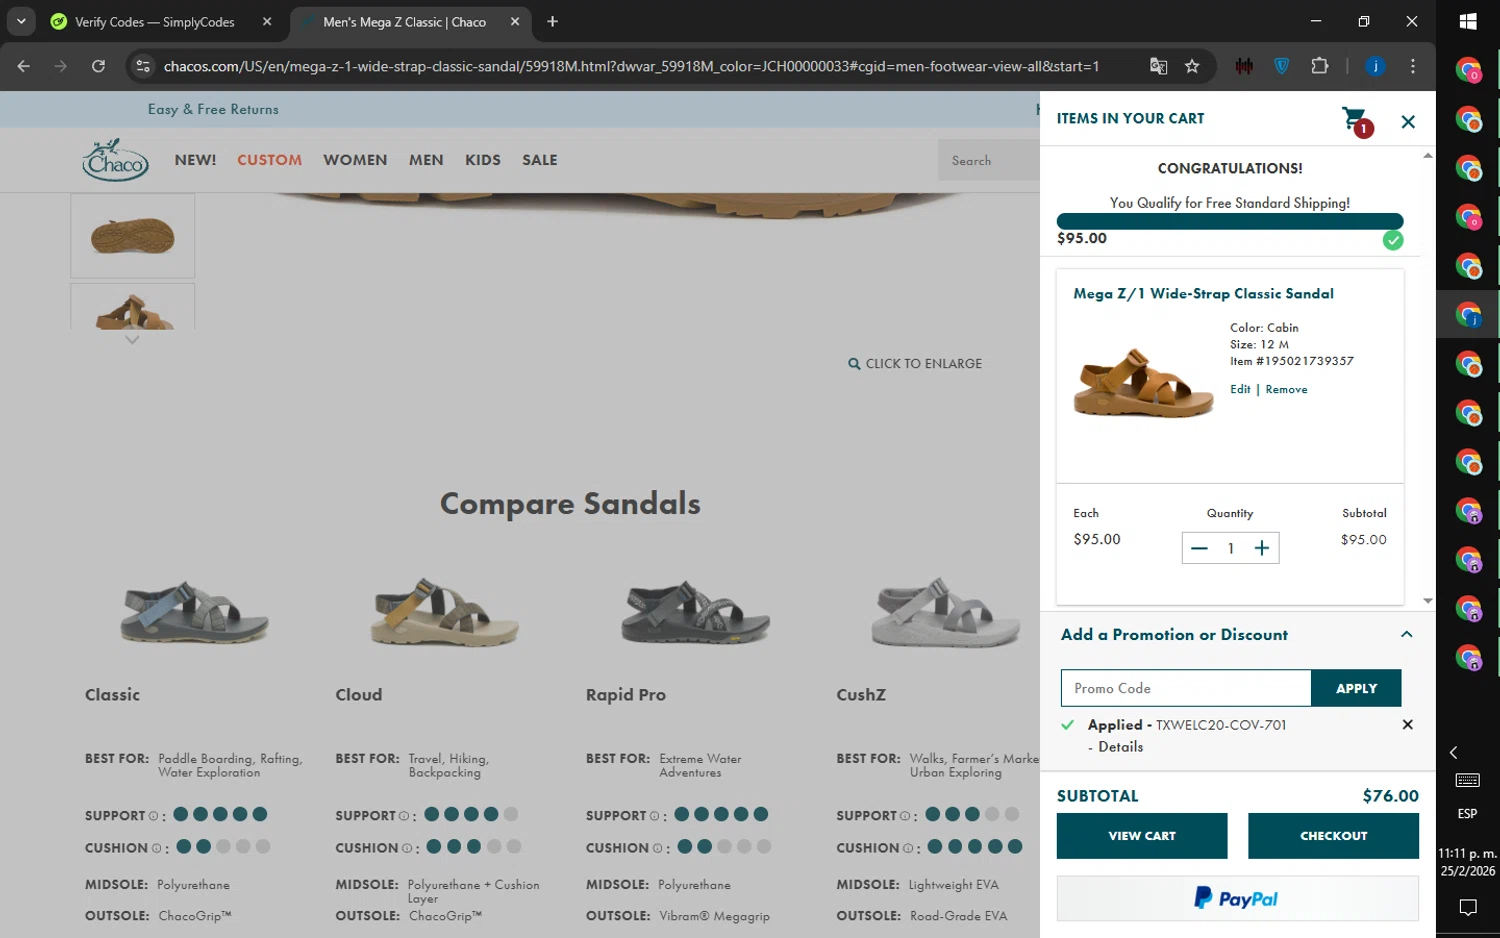1500x938 pixels.
Task: View site information icon in address bar
Action: 143,66
